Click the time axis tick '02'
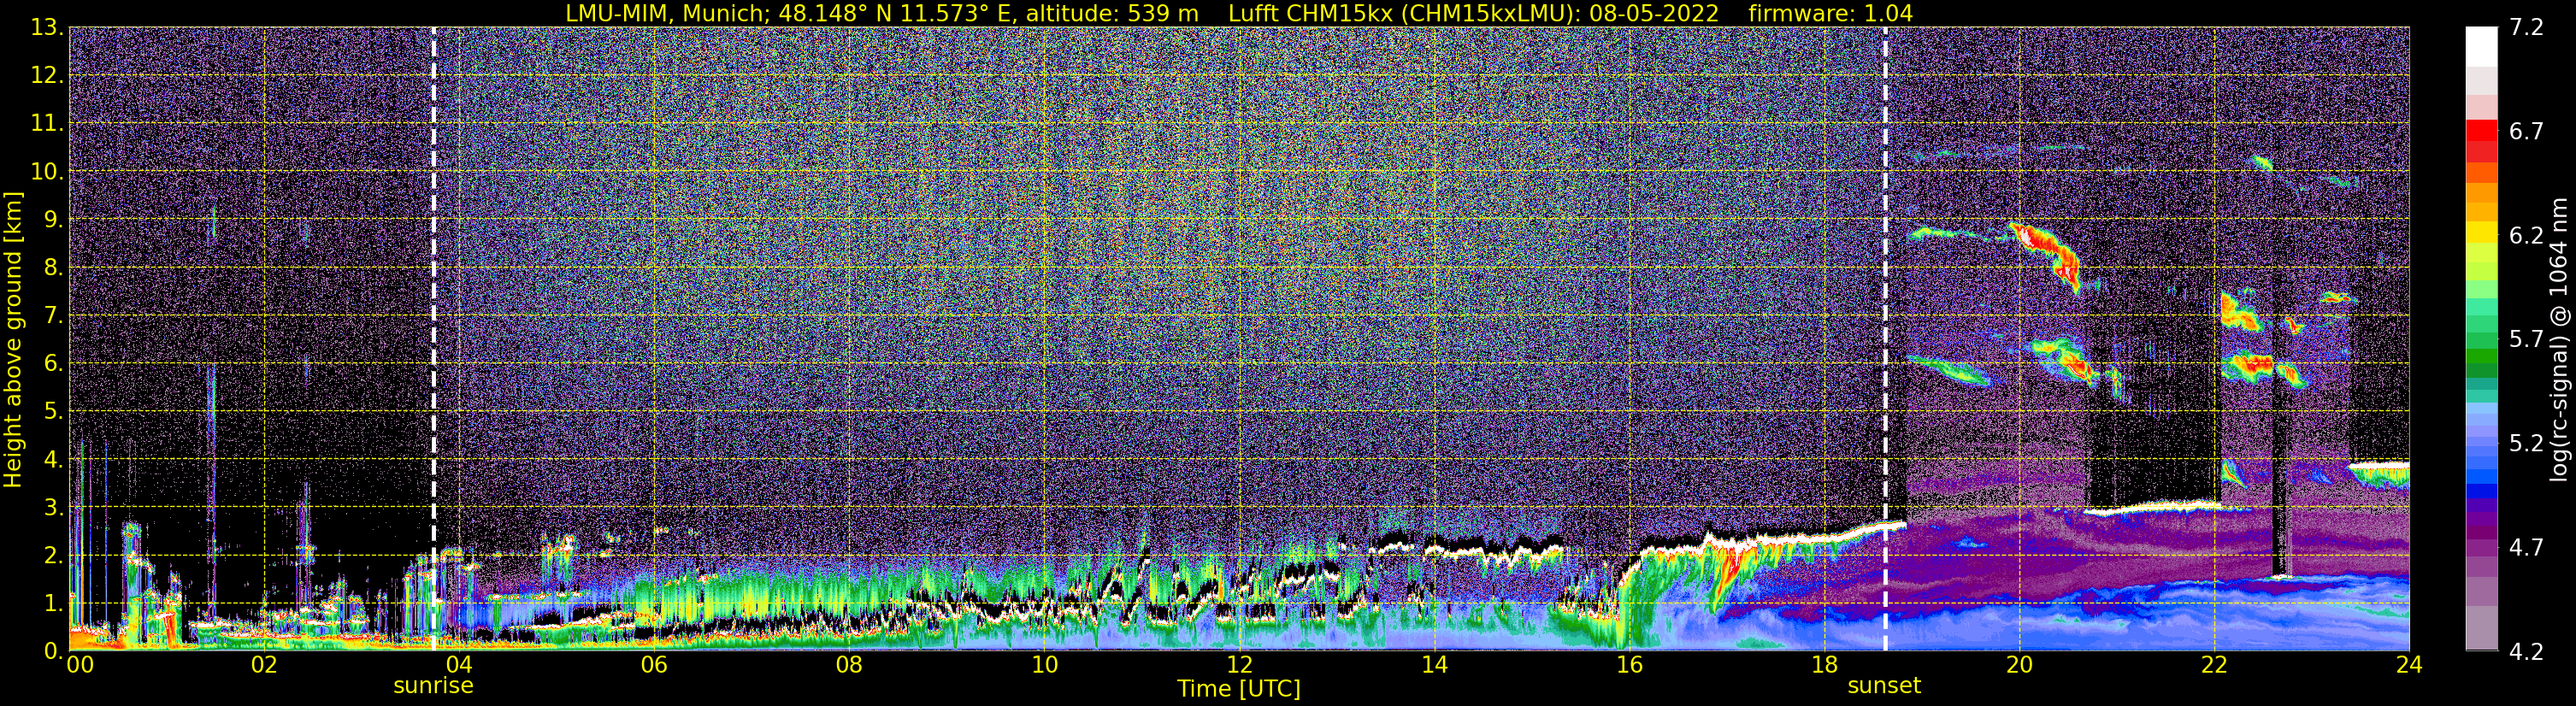The image size is (2576, 706). point(264,665)
